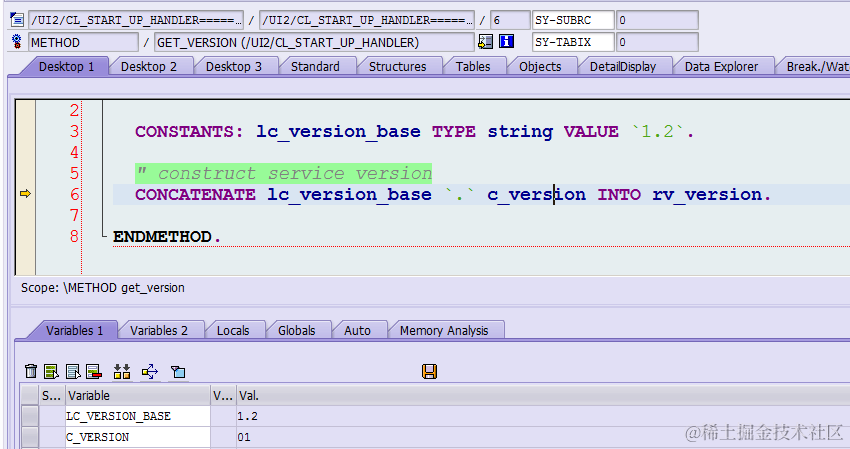The image size is (850, 449).
Task: Switch to the Objects tab
Action: (x=540, y=67)
